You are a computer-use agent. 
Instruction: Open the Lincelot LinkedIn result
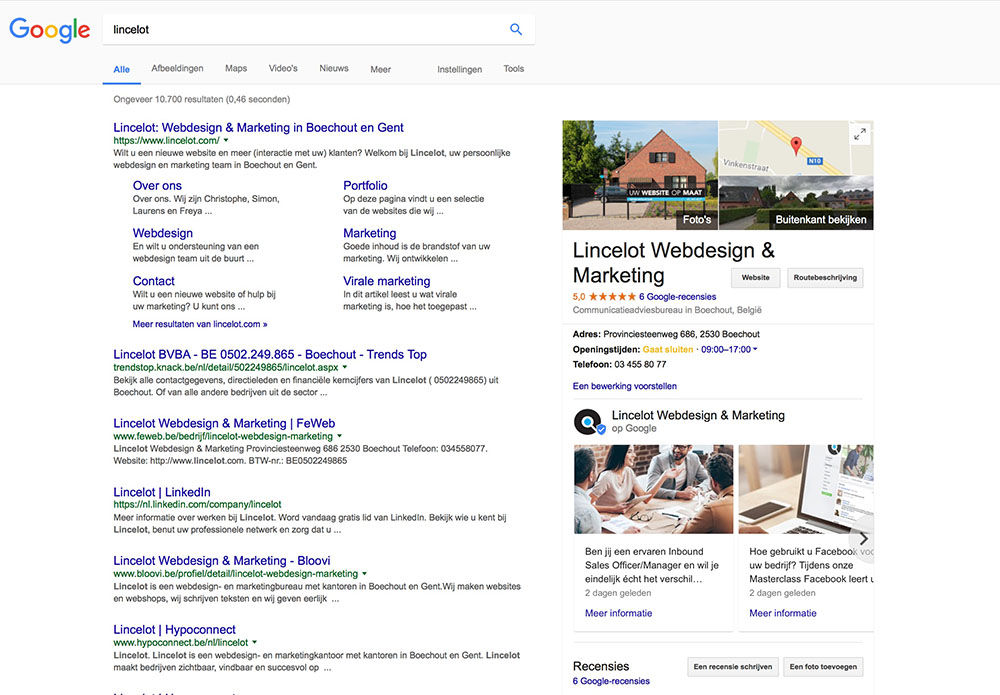[162, 492]
